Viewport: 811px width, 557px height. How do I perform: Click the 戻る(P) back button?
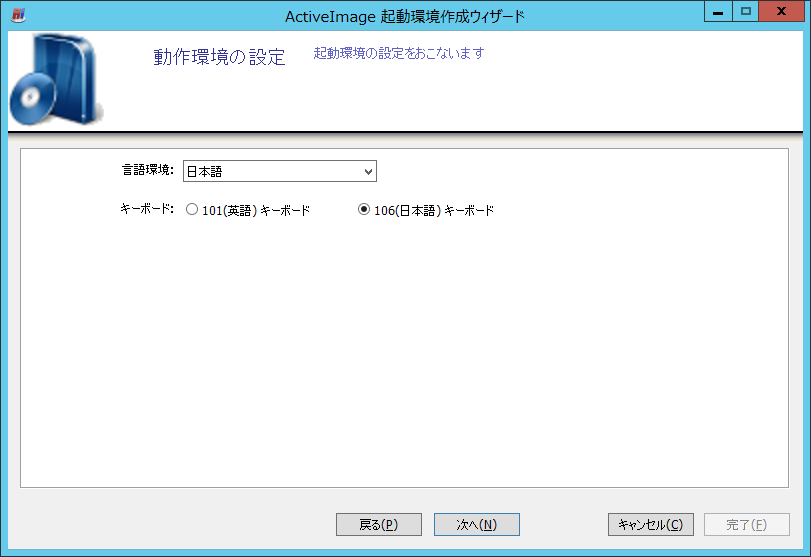[x=379, y=524]
